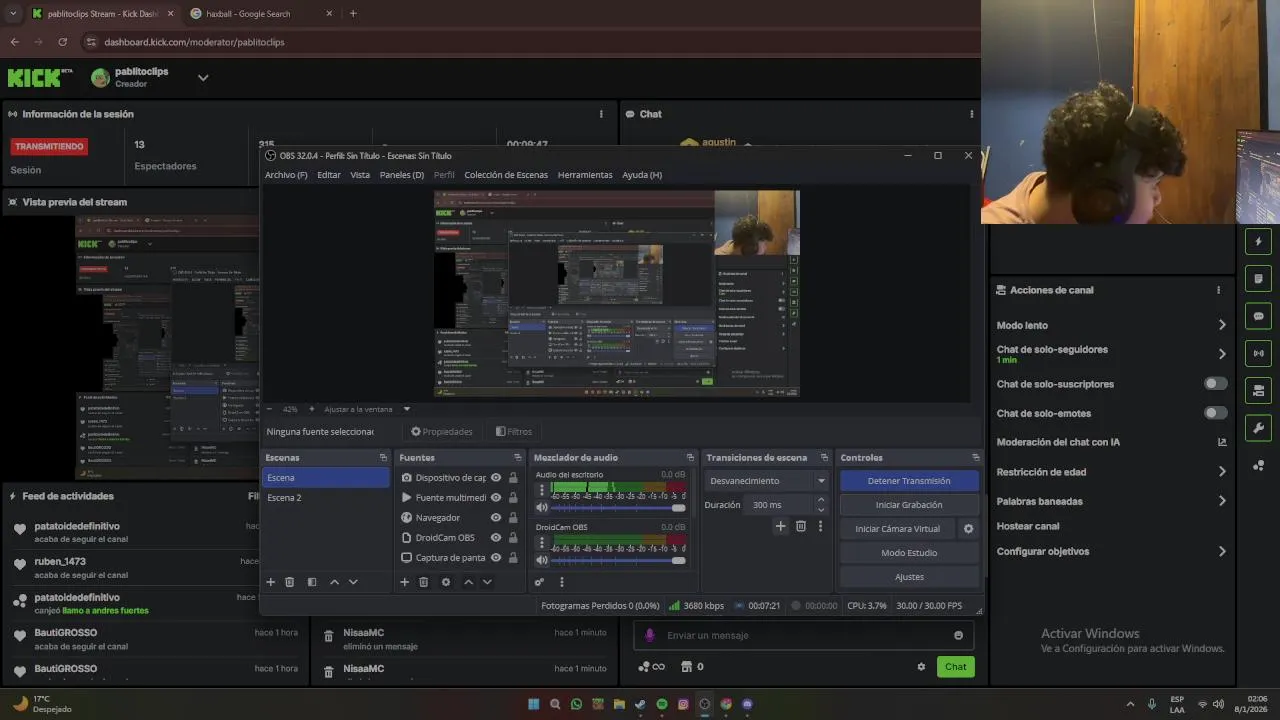This screenshot has width=1280, height=720.
Task: Expand Palabras baneadas chevron
Action: (x=1222, y=501)
